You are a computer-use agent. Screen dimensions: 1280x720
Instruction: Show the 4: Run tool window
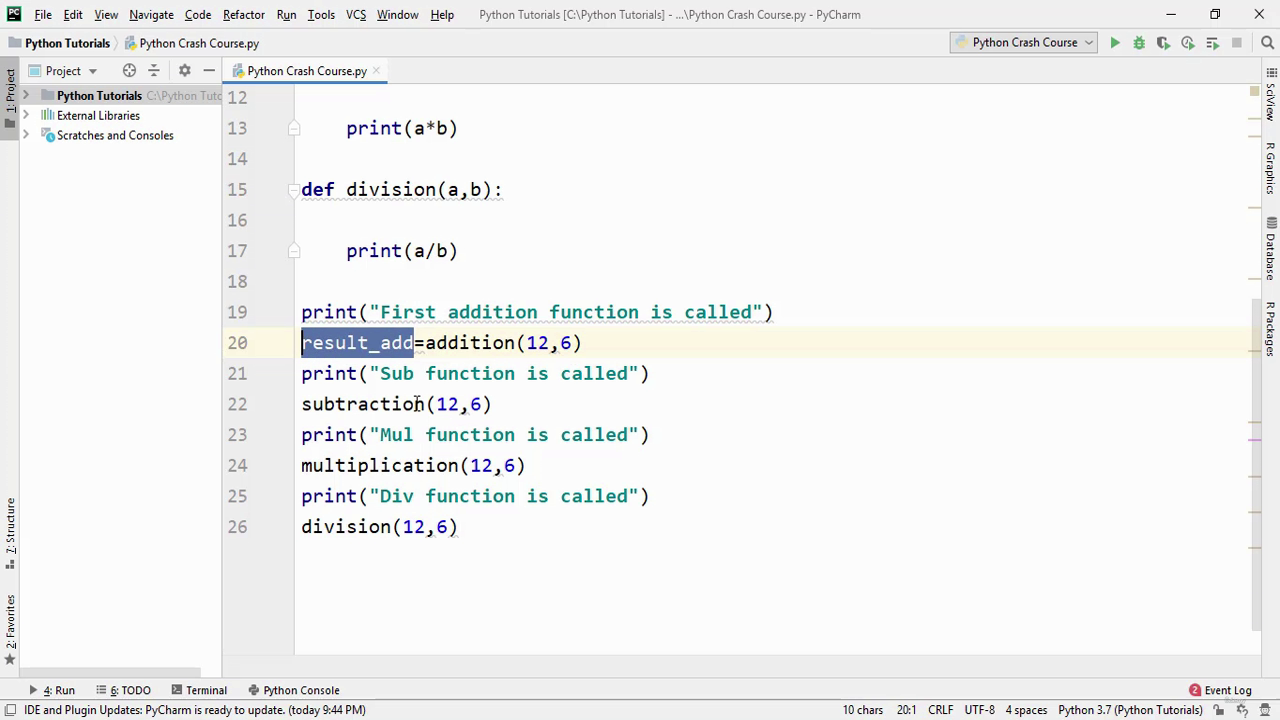[52, 690]
